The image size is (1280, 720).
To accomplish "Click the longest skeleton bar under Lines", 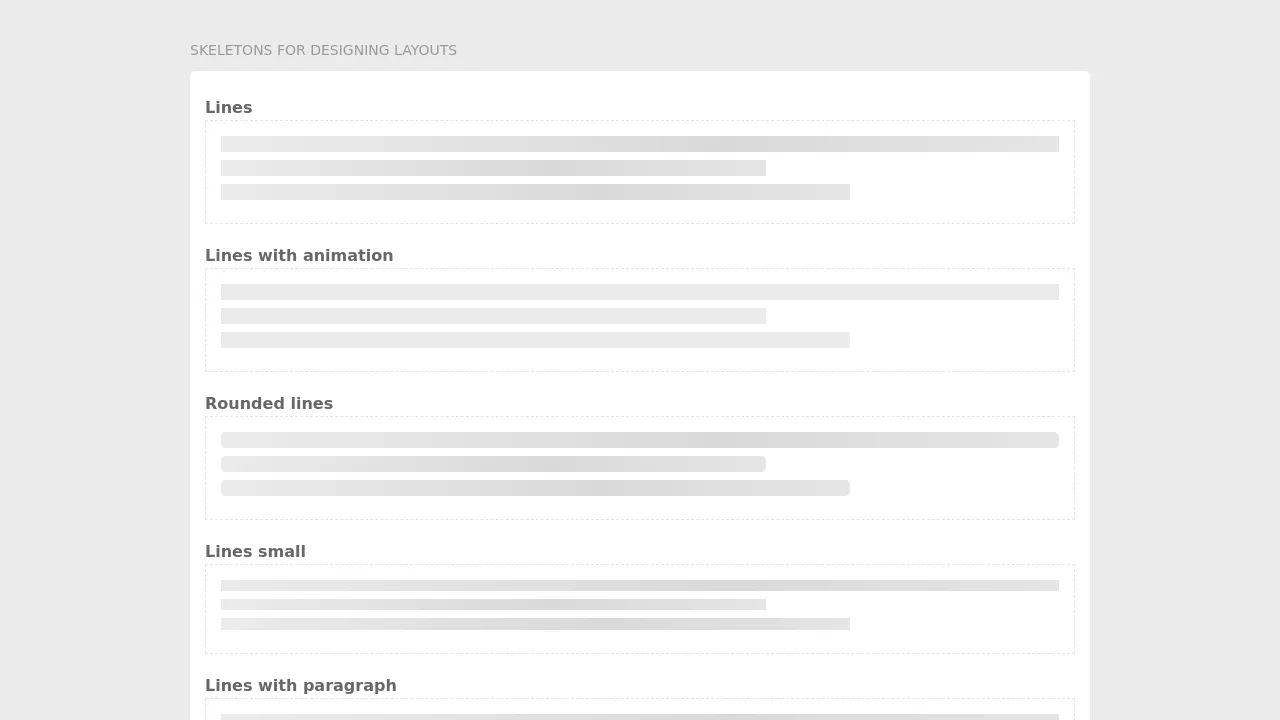I will (x=639, y=144).
